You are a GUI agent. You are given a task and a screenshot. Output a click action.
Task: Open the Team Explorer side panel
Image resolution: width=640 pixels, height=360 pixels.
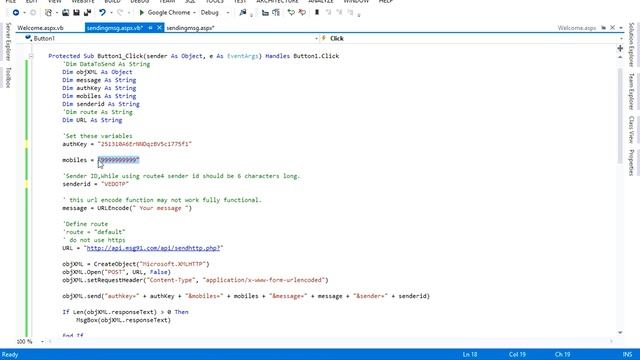pyautogui.click(x=631, y=91)
